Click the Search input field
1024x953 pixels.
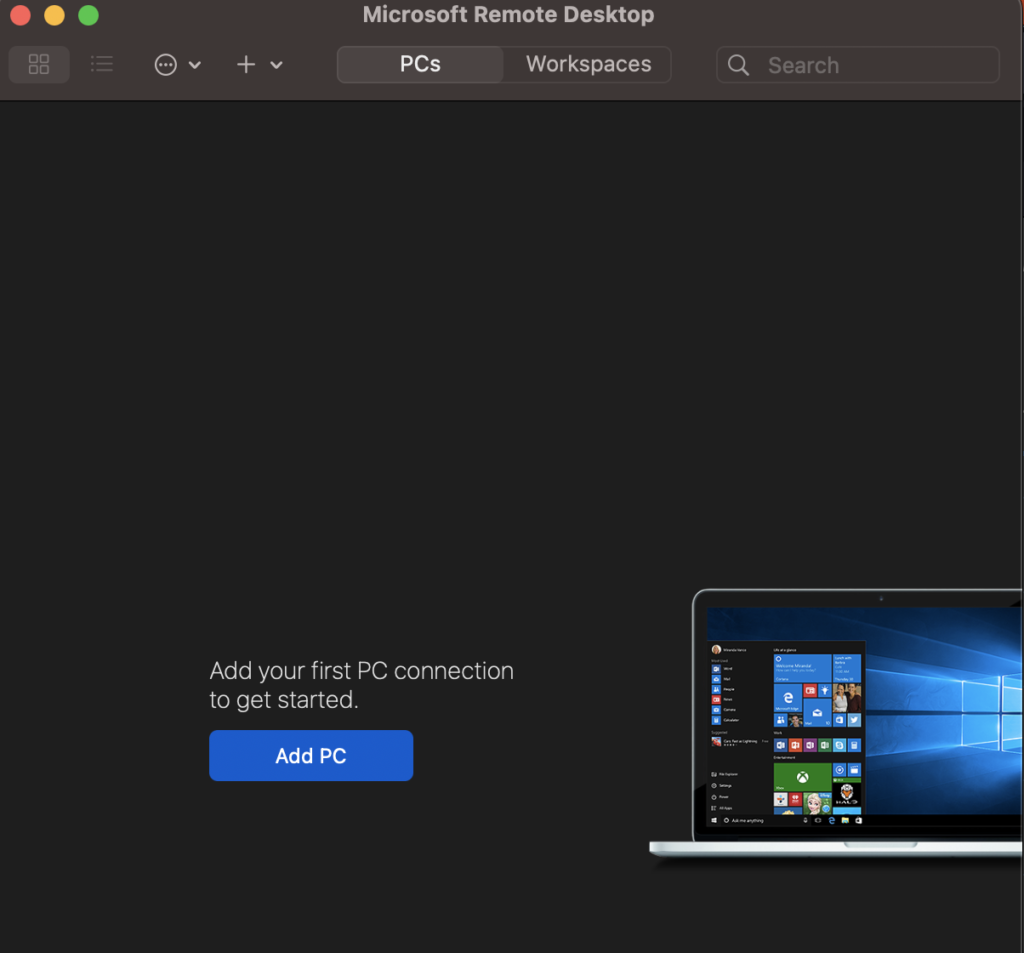click(857, 65)
